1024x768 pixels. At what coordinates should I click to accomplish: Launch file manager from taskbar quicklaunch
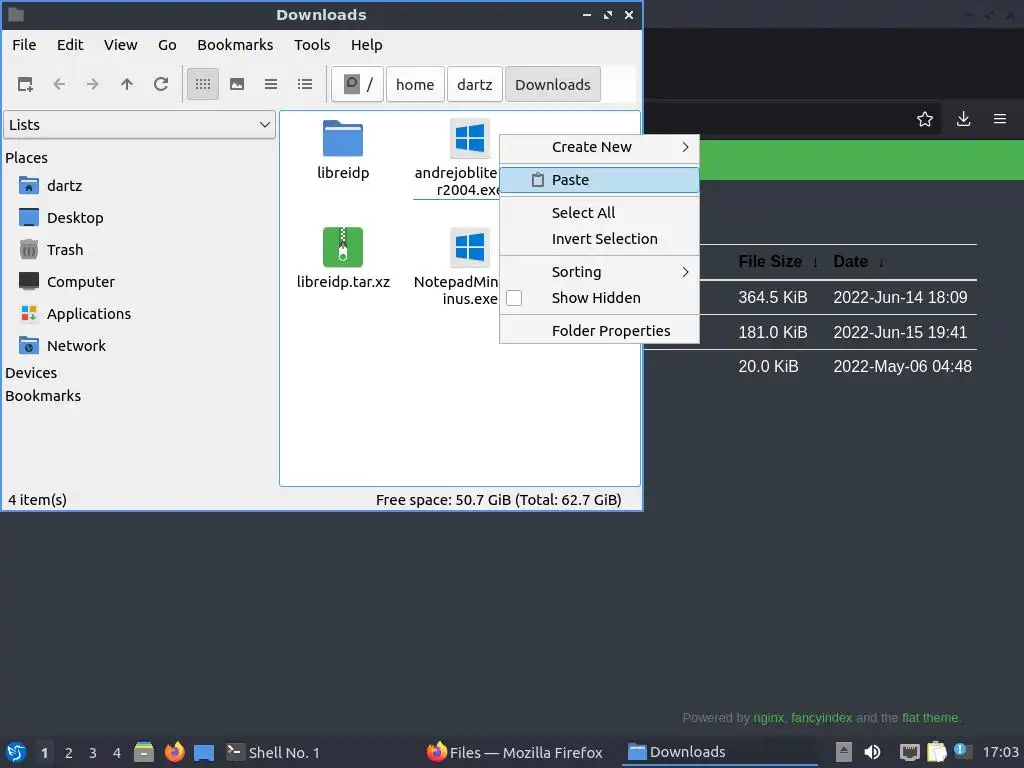[x=144, y=752]
